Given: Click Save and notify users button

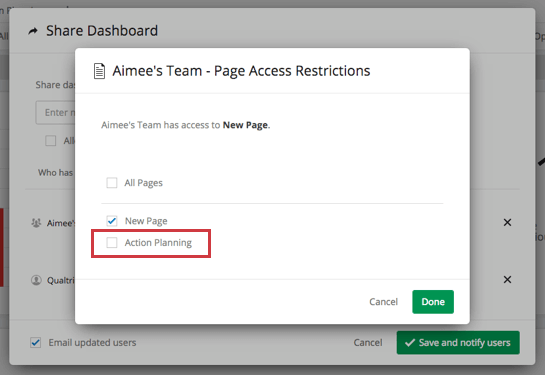Looking at the screenshot, I should 458,343.
